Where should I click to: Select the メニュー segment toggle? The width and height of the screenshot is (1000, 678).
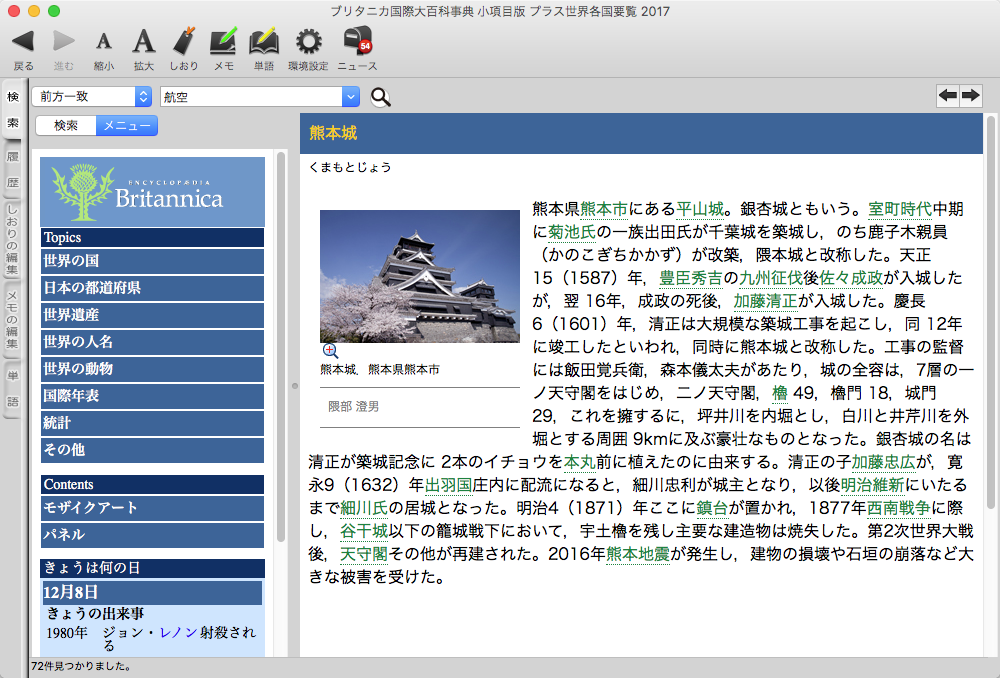pyautogui.click(x=127, y=126)
